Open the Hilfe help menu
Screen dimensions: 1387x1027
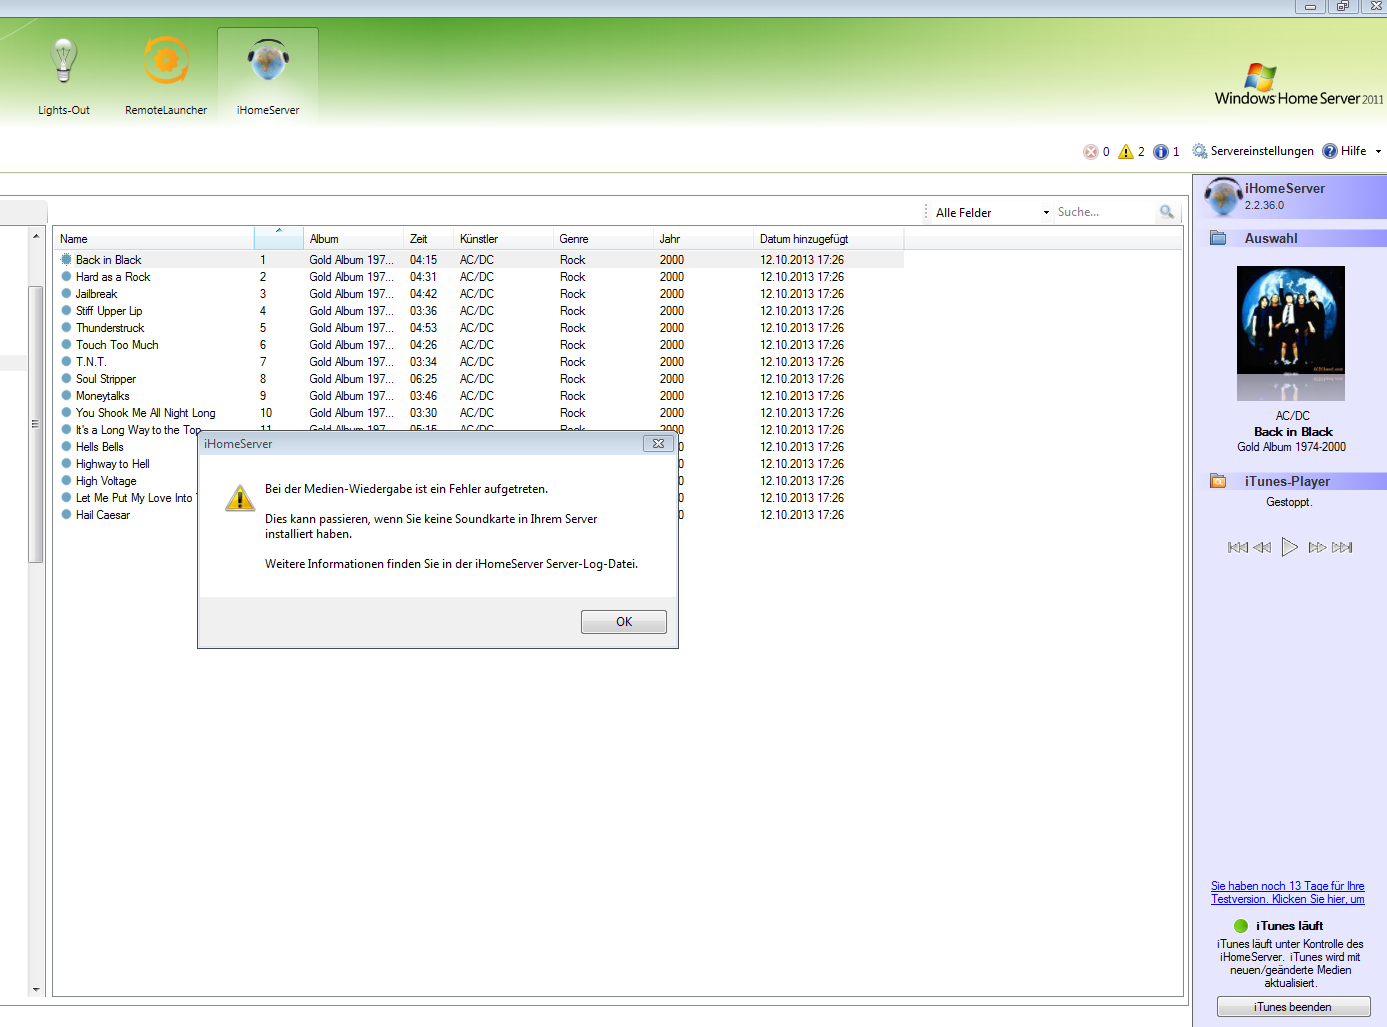point(1344,151)
